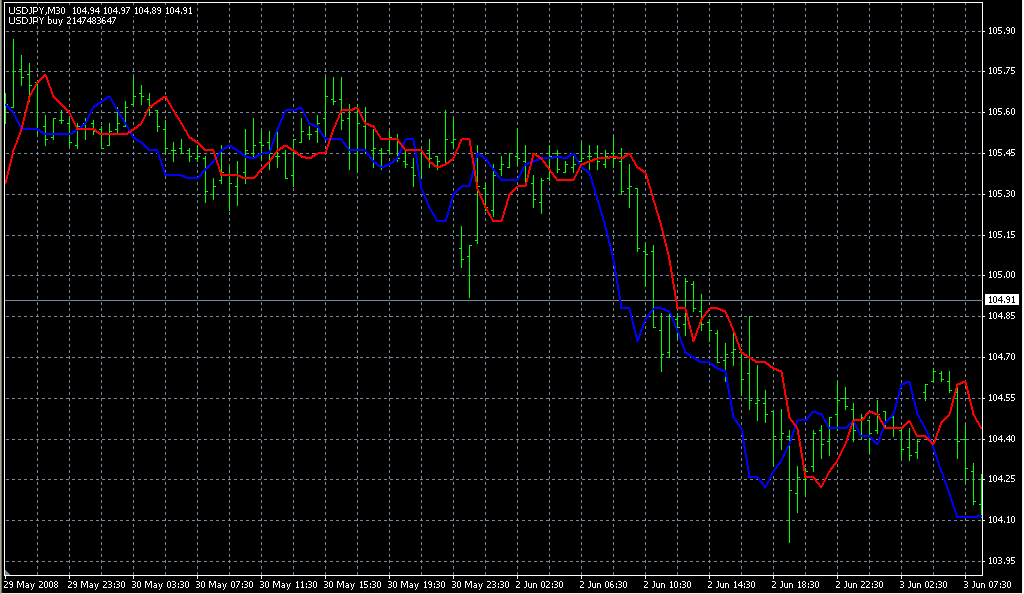The height and width of the screenshot is (594, 1024).
Task: Click the 'USDJPY buy 2147483647' order label
Action: coord(61,20)
